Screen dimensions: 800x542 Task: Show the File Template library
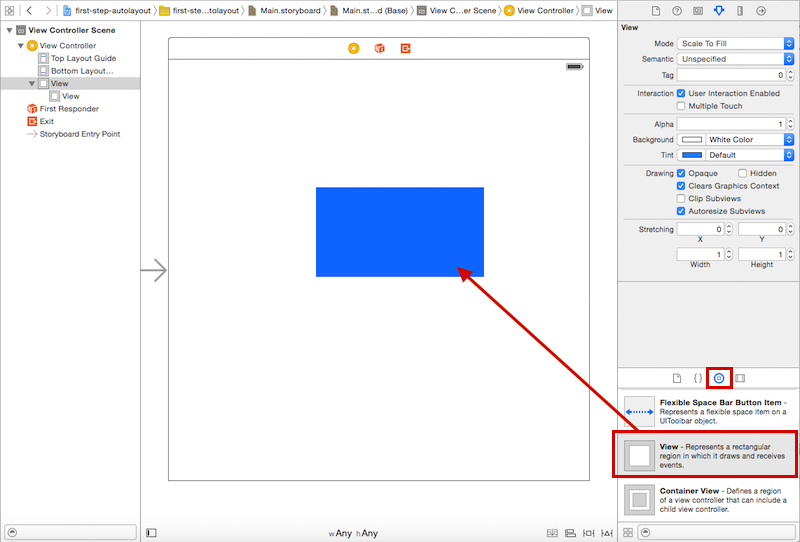[677, 378]
